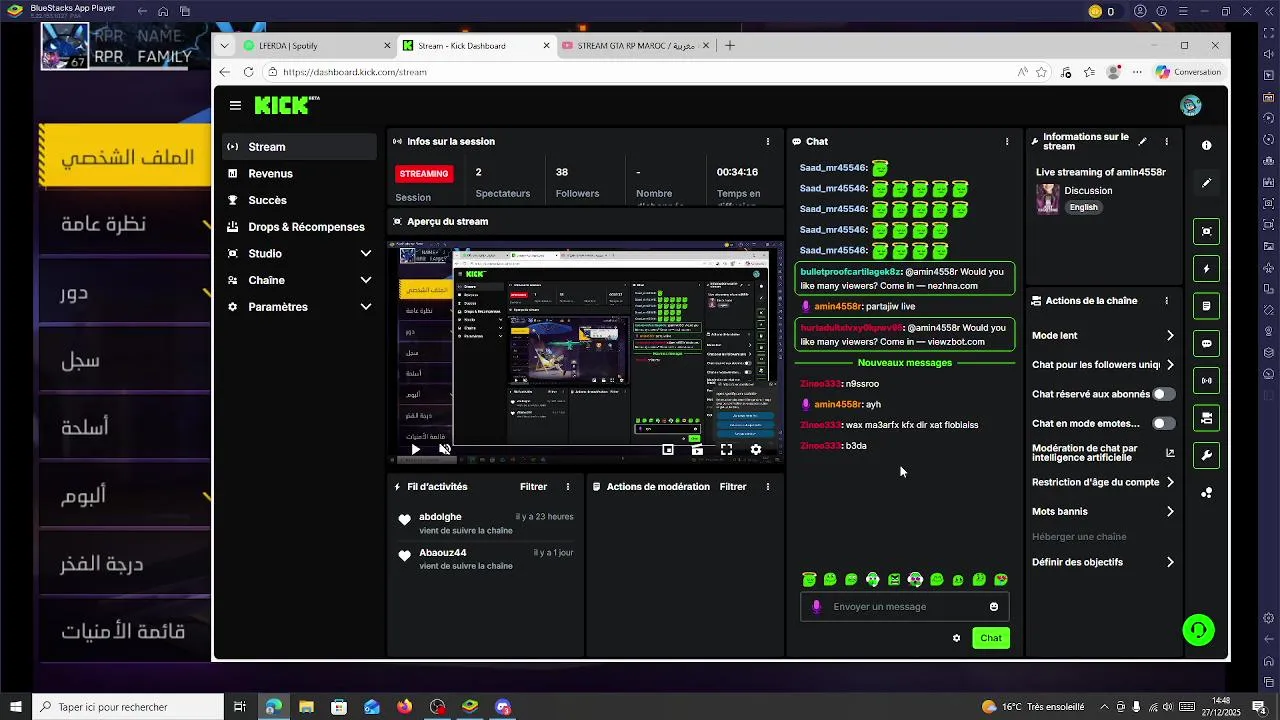Click the green Chat send button
The image size is (1280, 720).
click(x=991, y=638)
